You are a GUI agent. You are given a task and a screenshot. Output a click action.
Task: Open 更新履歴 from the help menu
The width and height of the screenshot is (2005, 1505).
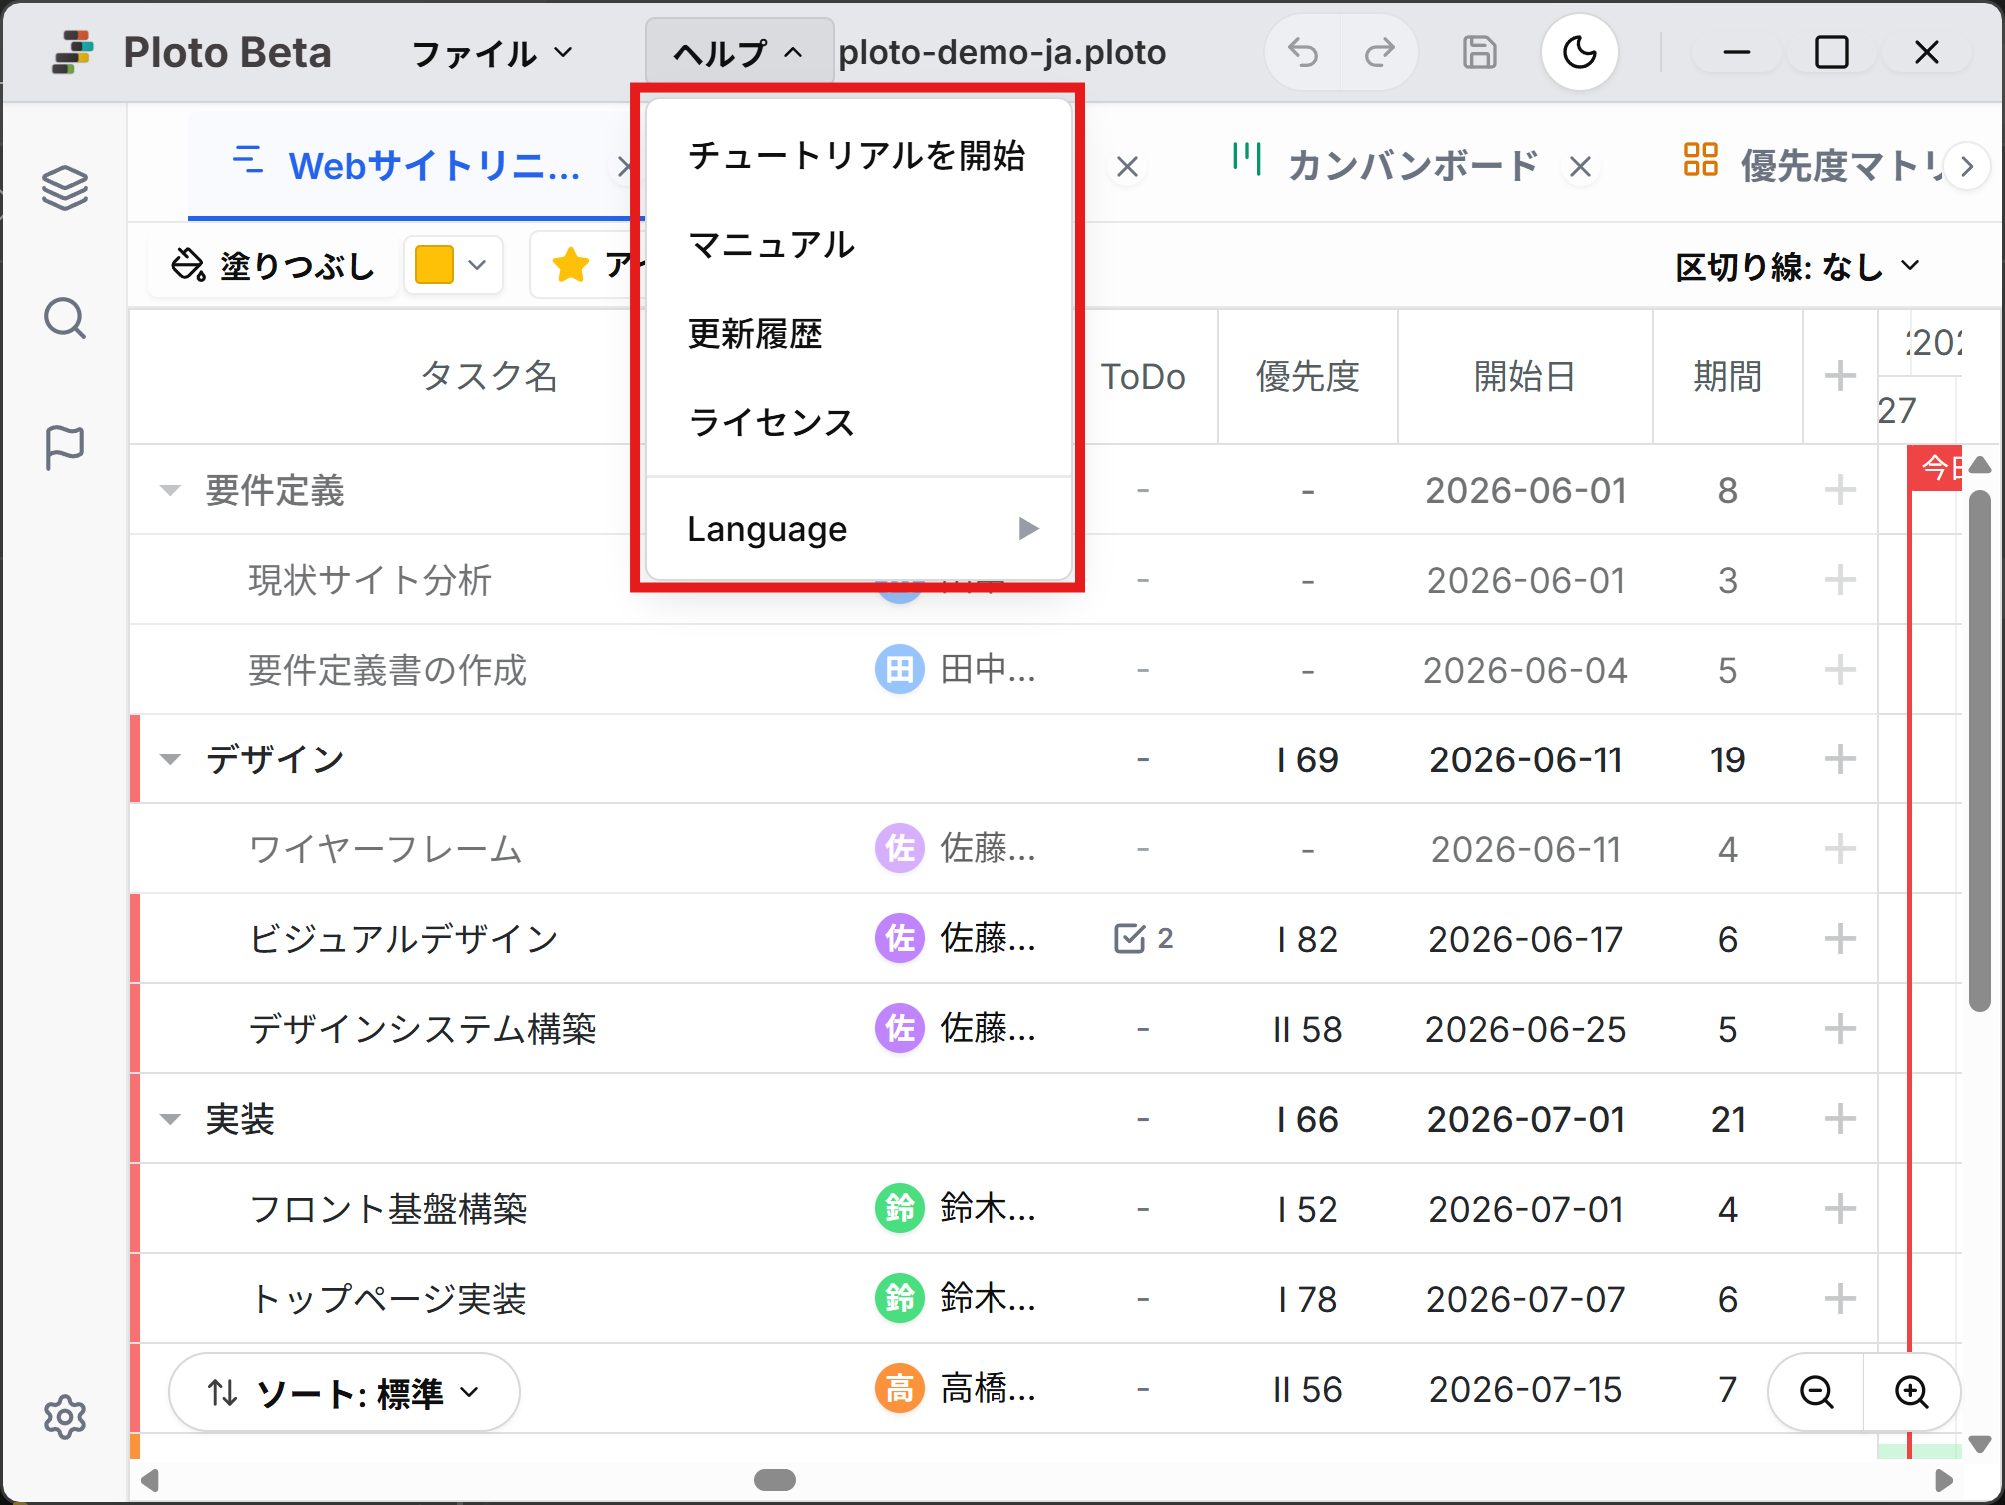point(858,333)
